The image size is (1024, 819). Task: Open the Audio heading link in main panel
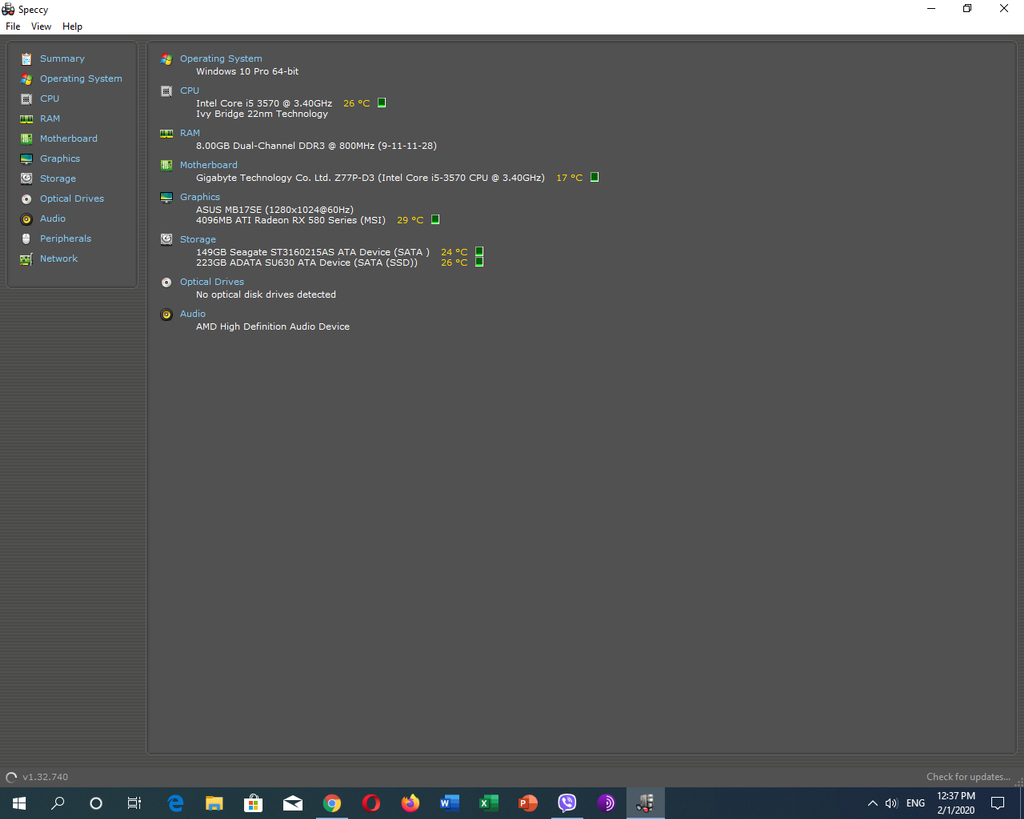[x=193, y=314]
